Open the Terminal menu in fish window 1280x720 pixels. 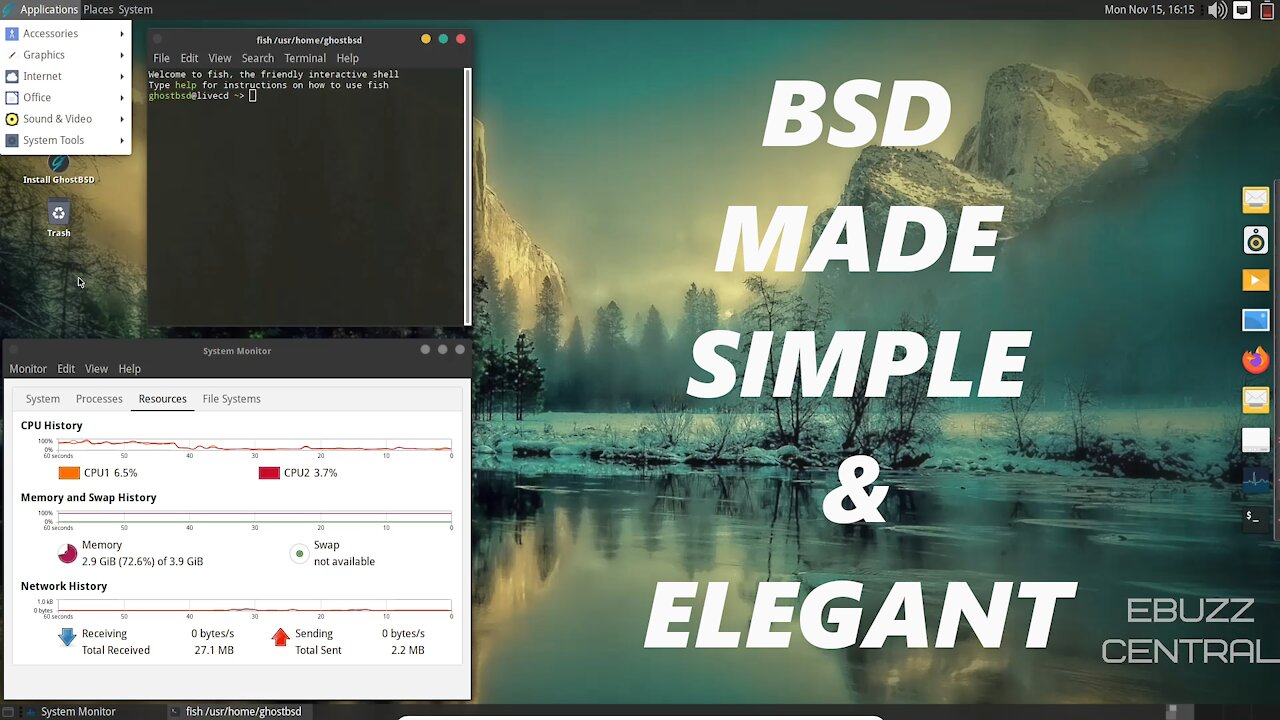[305, 58]
